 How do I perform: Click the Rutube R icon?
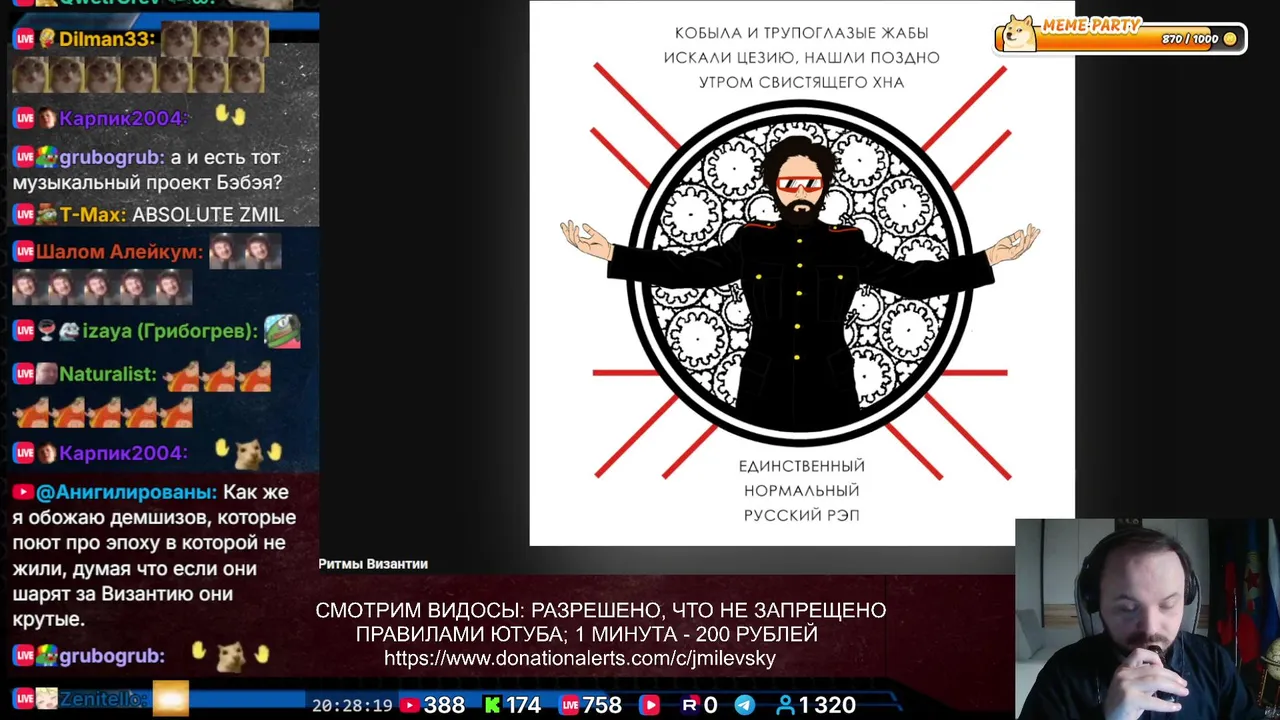(x=689, y=705)
